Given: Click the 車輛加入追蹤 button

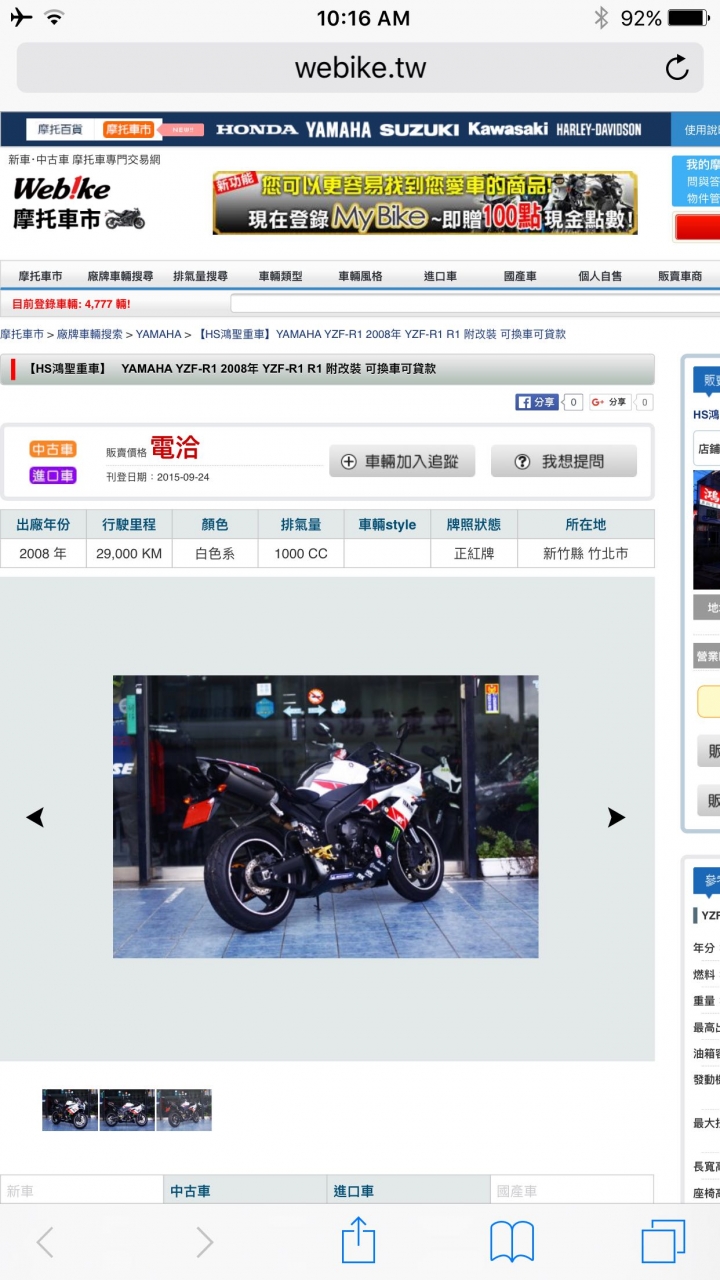Looking at the screenshot, I should point(402,461).
